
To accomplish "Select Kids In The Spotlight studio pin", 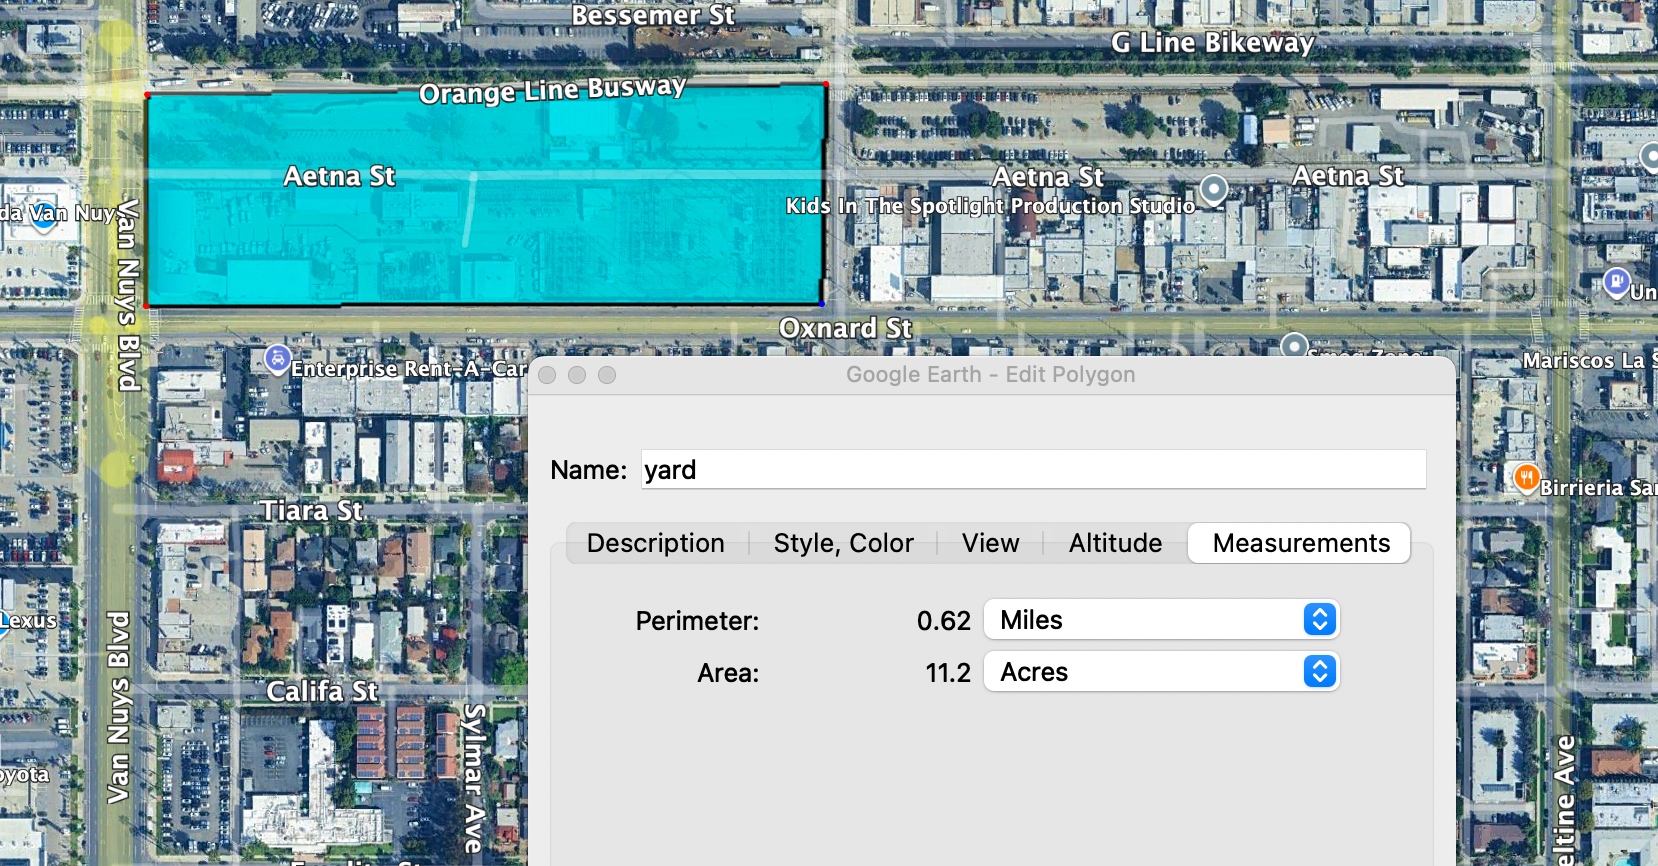I will [1213, 188].
